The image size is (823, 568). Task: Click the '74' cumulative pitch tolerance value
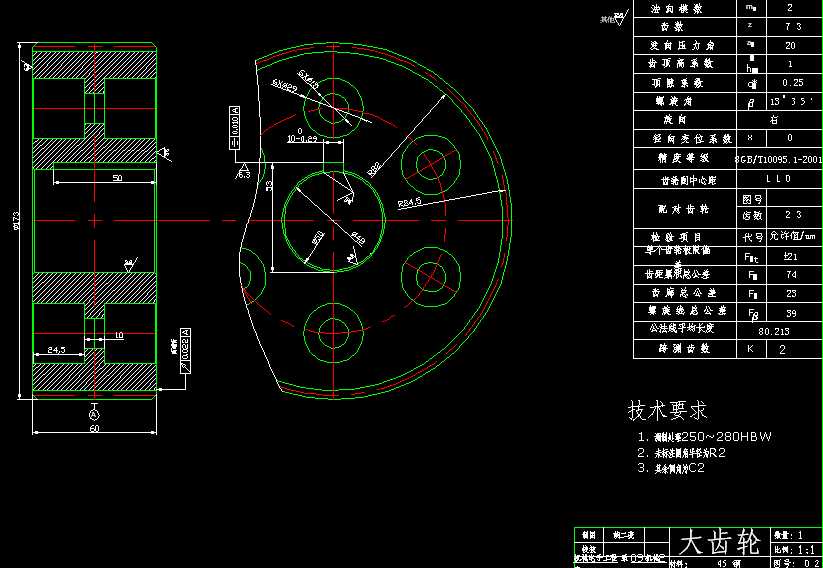pyautogui.click(x=792, y=275)
